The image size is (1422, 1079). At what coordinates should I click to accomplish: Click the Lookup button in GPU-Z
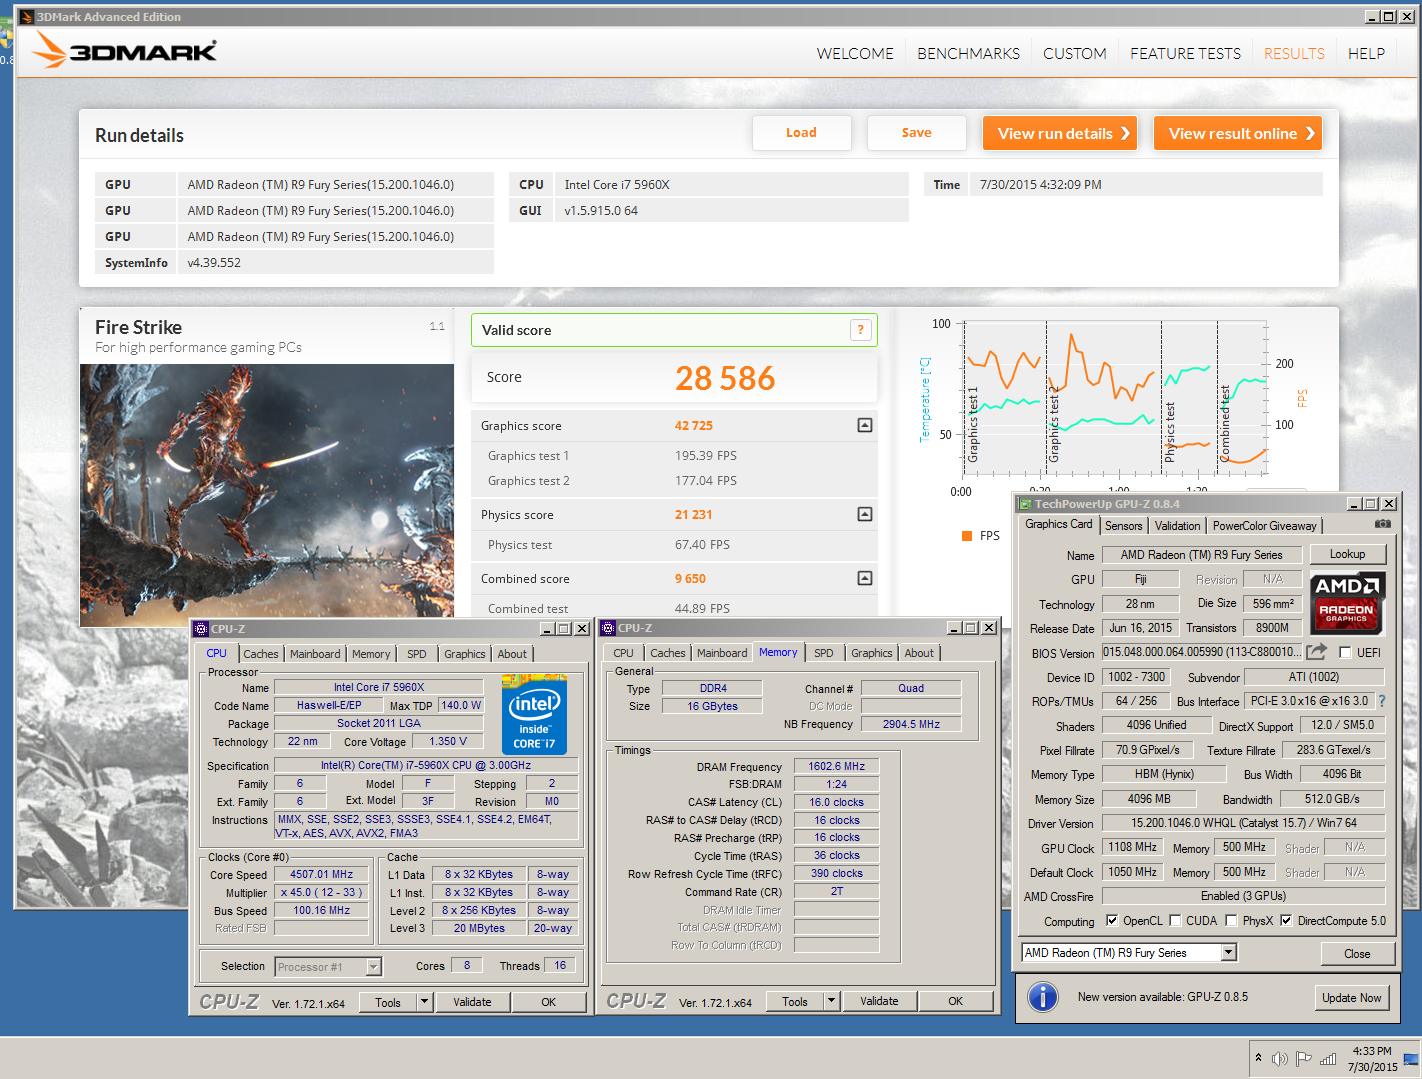(x=1347, y=554)
